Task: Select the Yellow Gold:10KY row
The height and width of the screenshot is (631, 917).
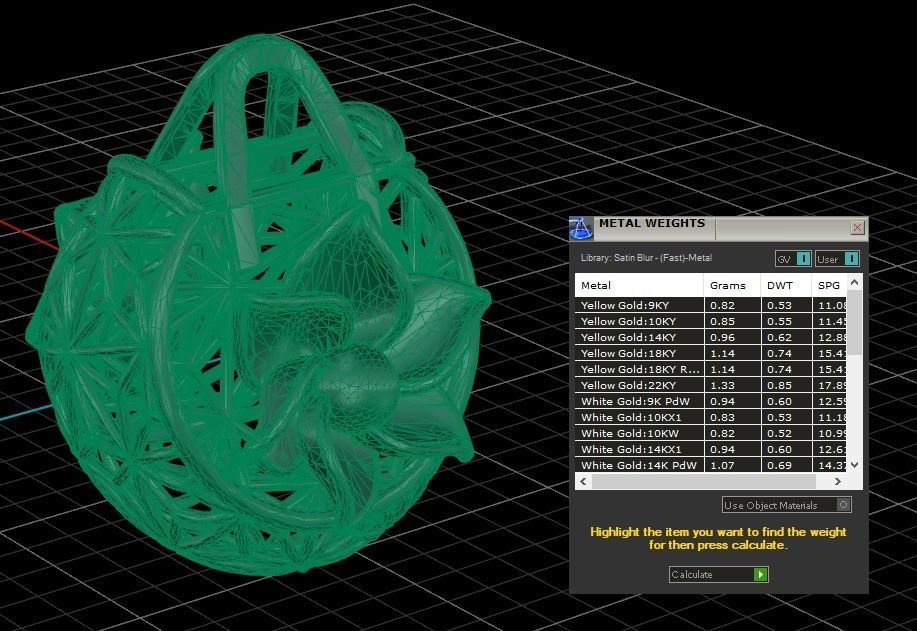Action: tap(711, 321)
